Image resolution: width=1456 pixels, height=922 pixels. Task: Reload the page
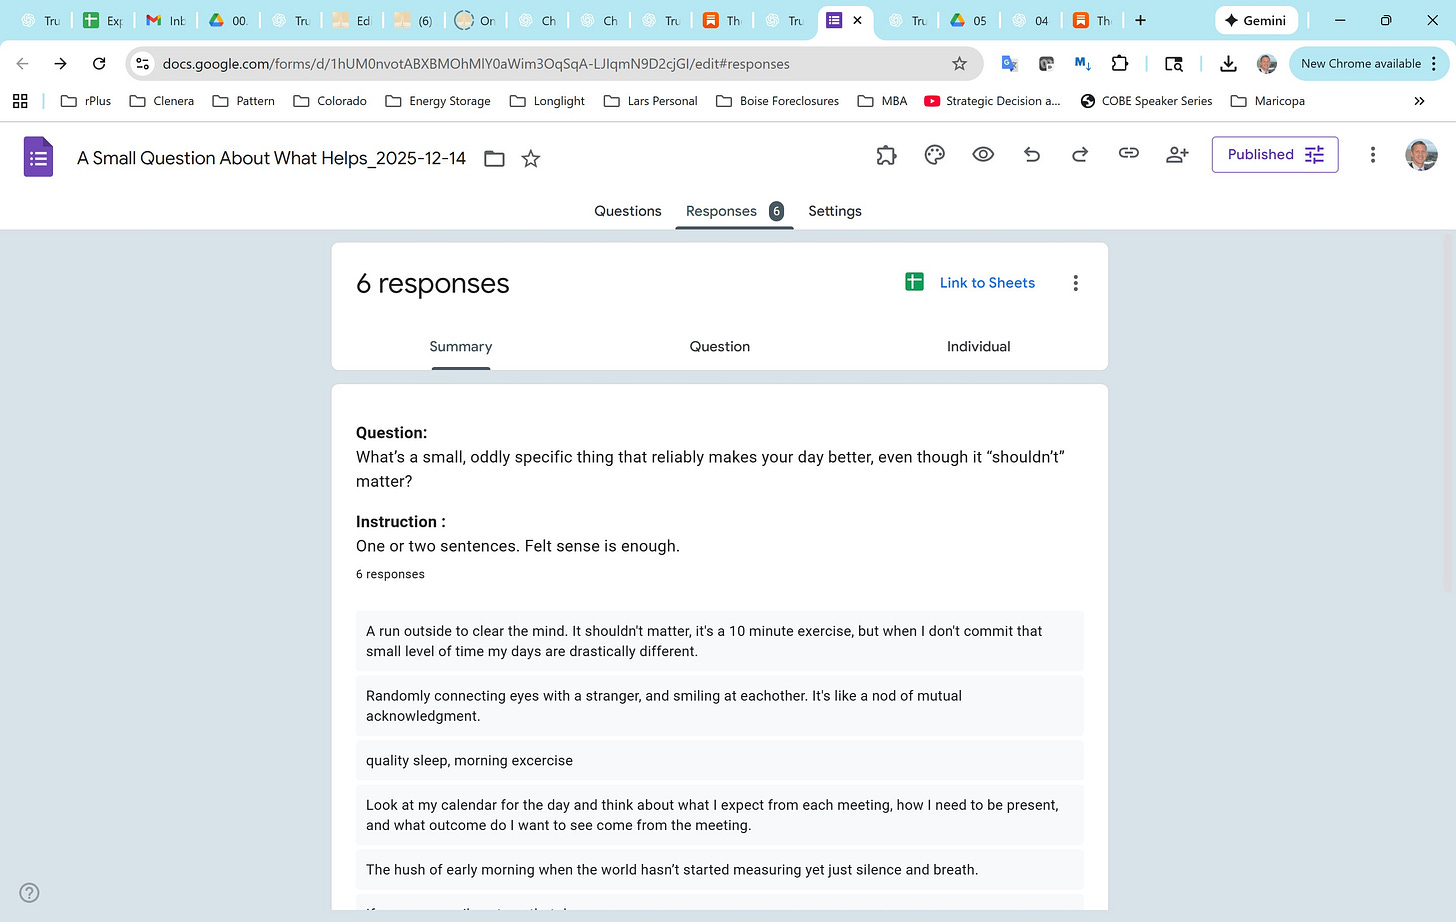coord(99,63)
